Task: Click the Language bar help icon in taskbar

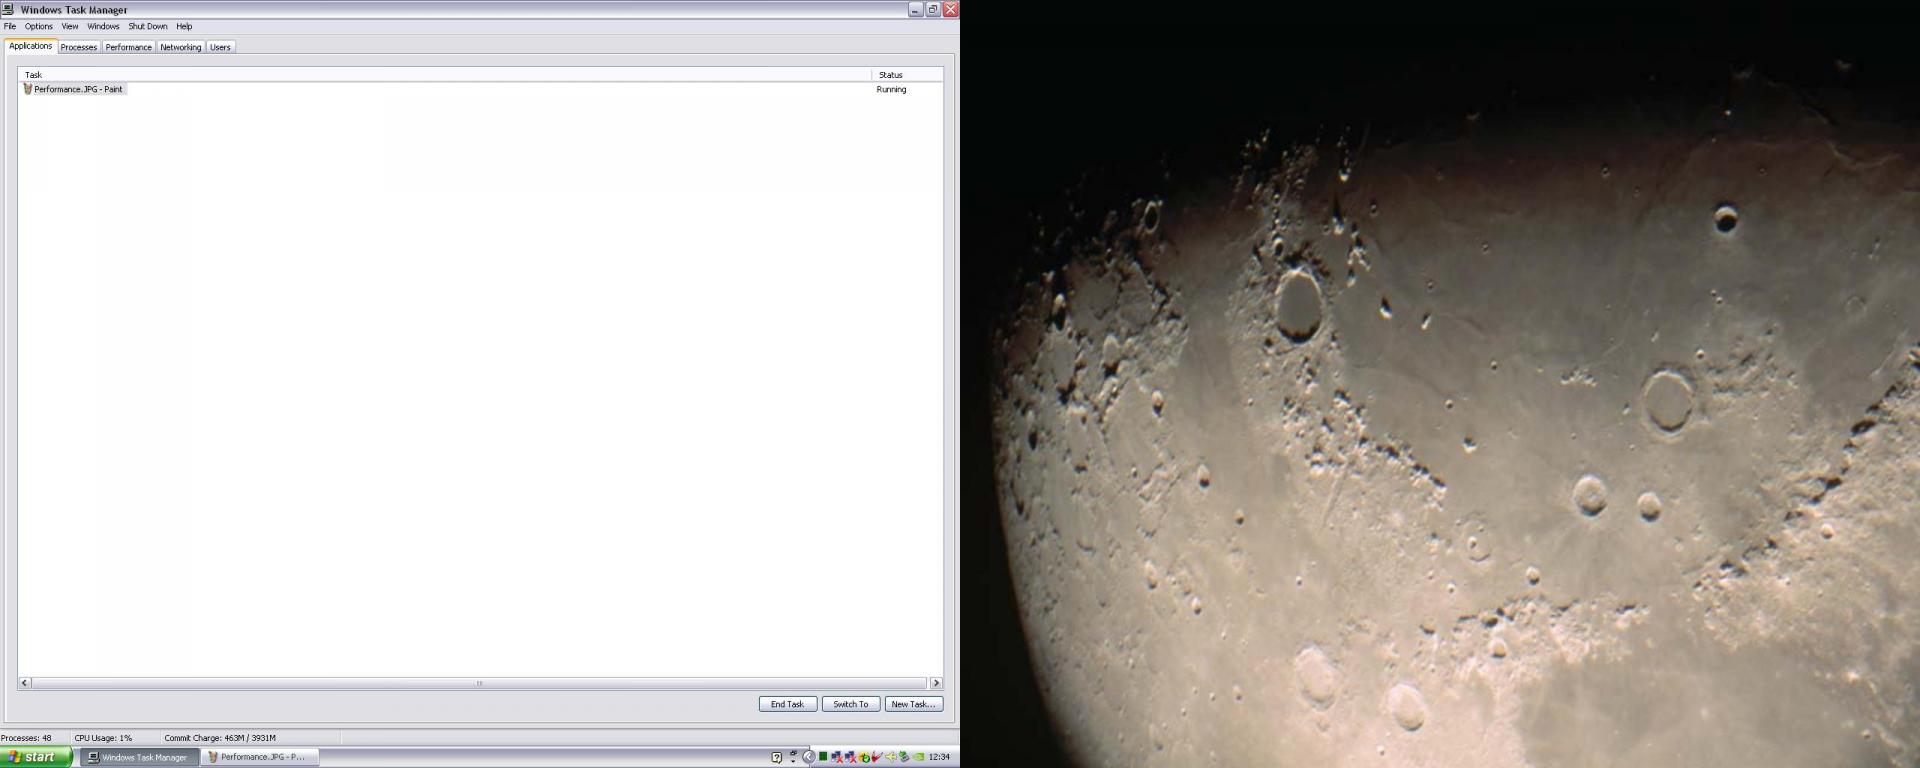Action: pyautogui.click(x=776, y=757)
